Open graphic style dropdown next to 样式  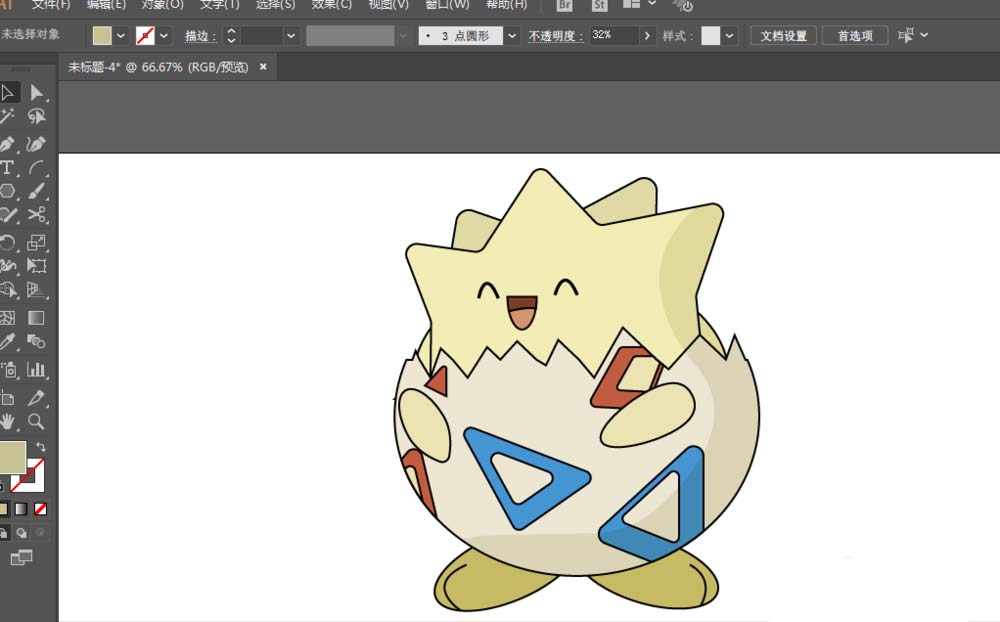click(729, 36)
